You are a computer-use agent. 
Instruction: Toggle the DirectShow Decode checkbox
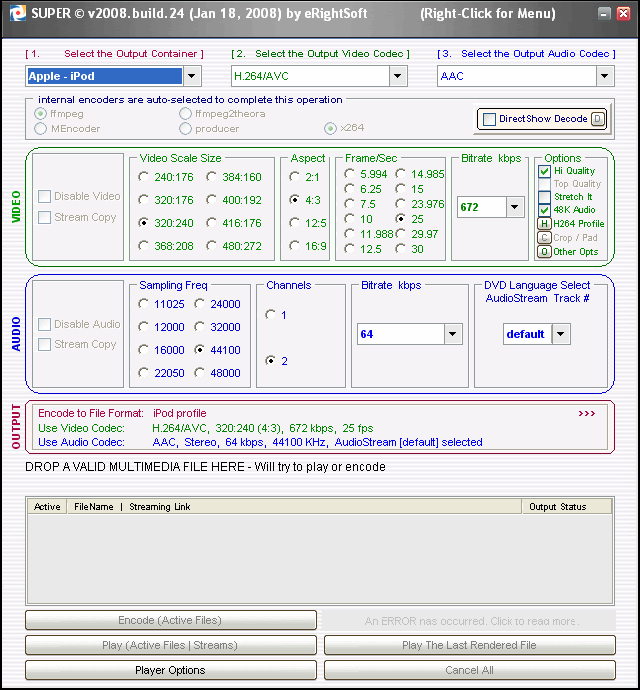489,119
